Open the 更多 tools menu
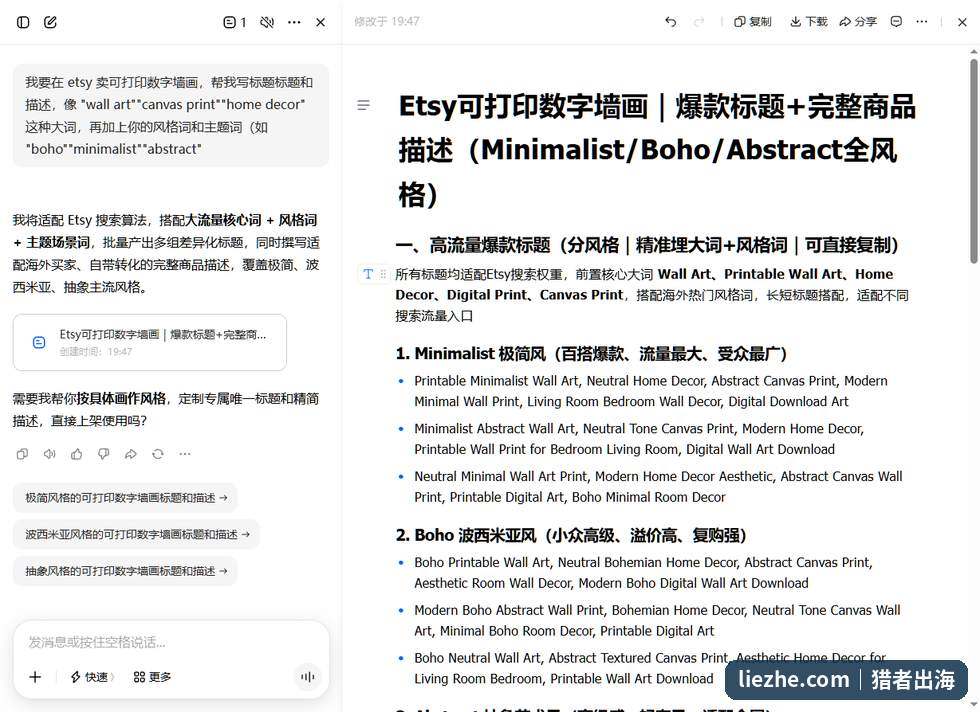 click(x=152, y=677)
